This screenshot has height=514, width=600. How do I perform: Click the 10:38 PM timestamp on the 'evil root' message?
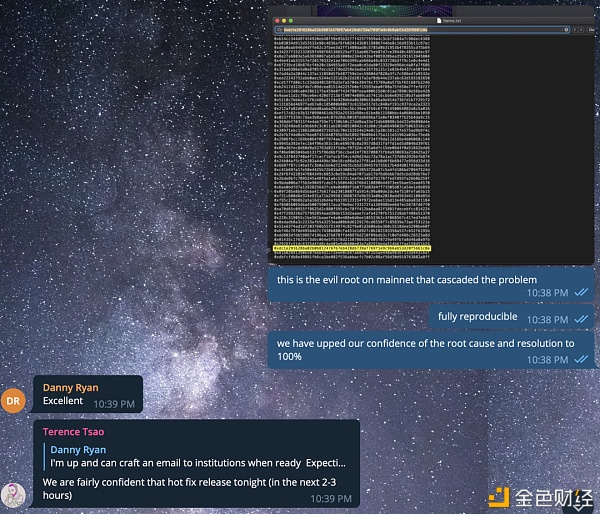tap(548, 293)
